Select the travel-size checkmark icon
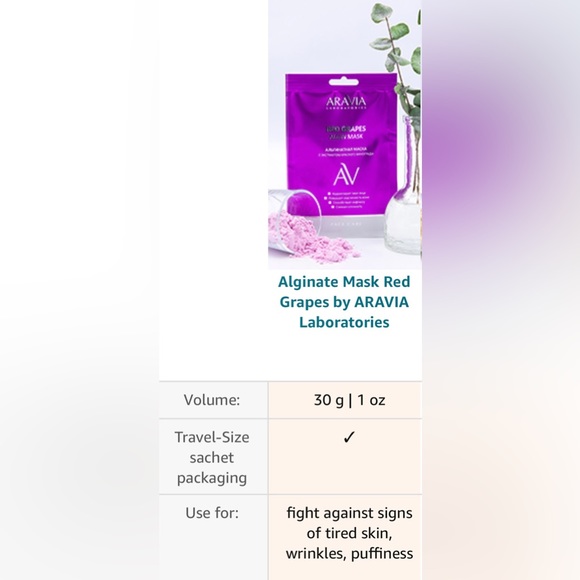Image resolution: width=580 pixels, height=580 pixels. pyautogui.click(x=349, y=437)
